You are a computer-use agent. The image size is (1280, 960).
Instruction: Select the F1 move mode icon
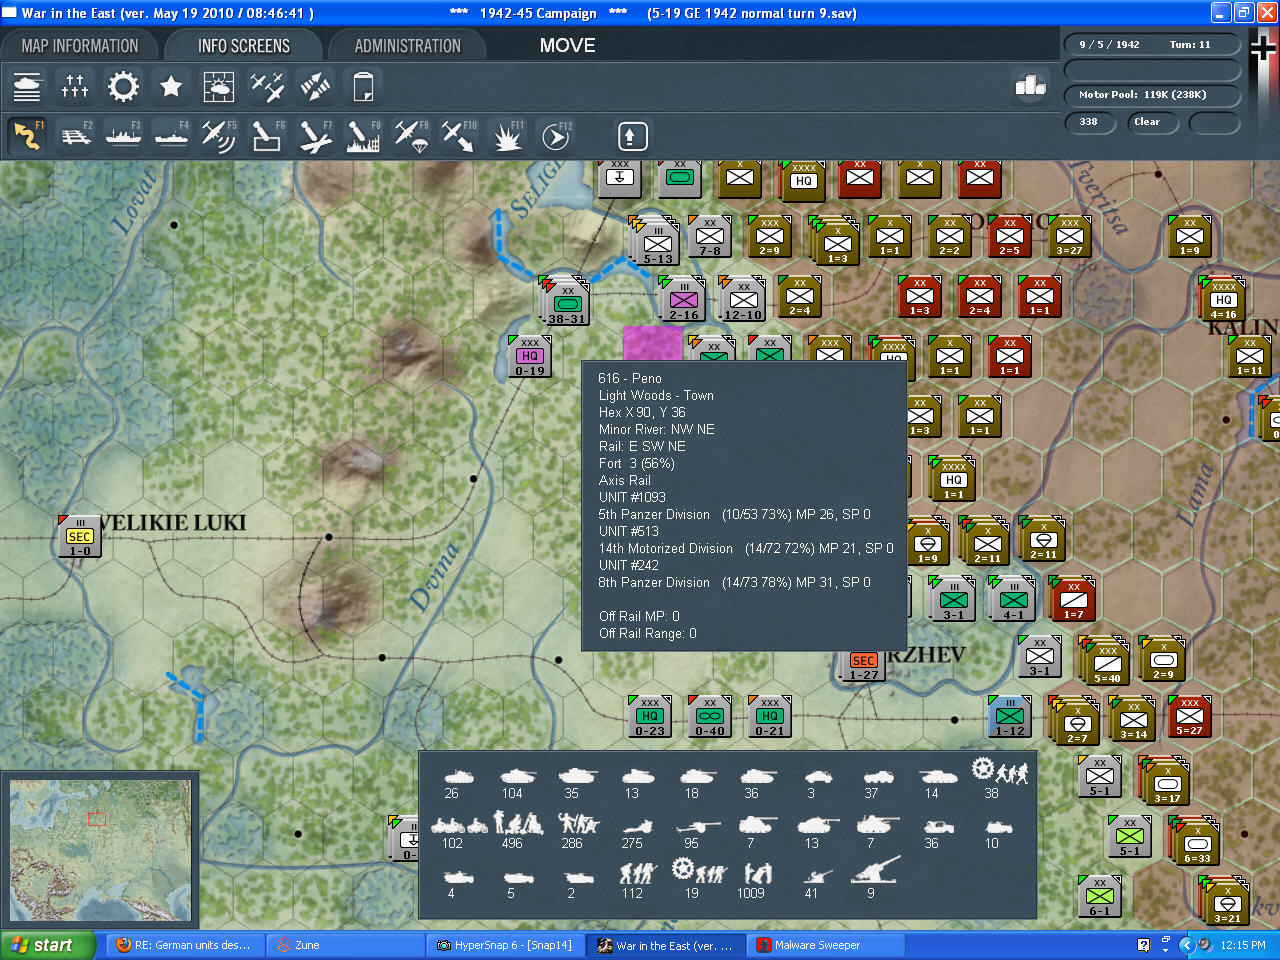coord(27,136)
